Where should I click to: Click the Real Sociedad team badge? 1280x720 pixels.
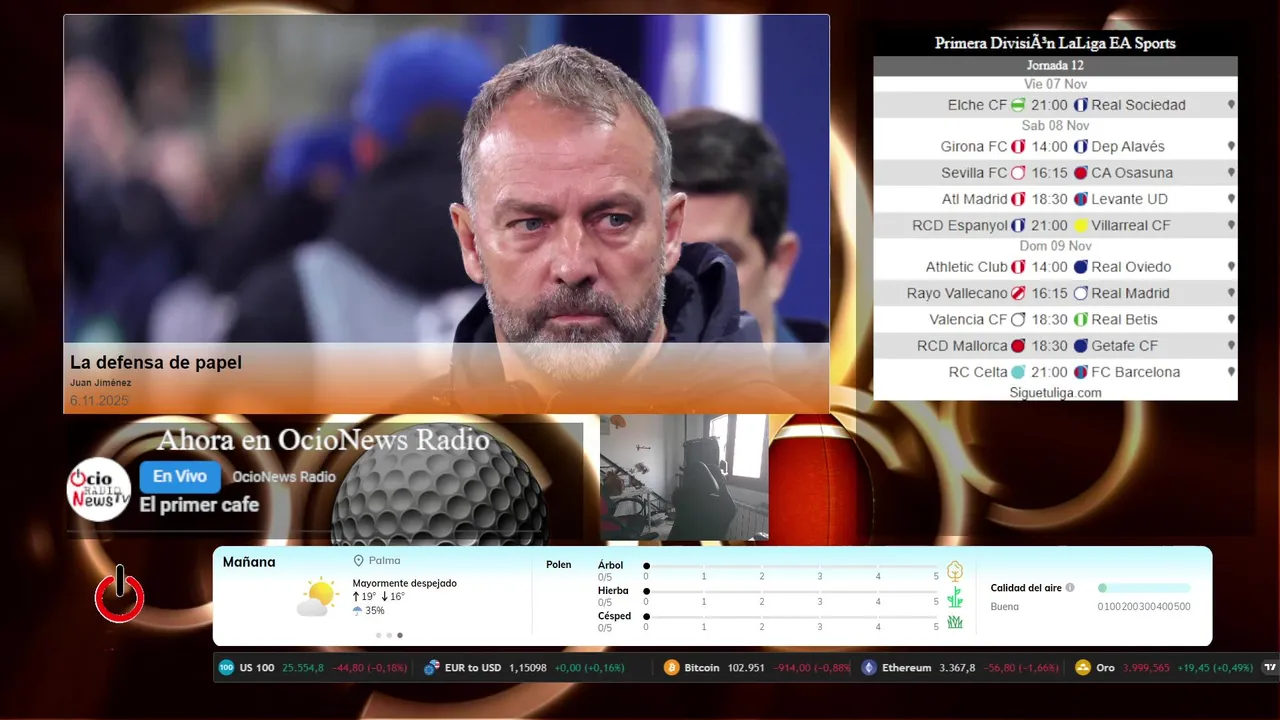[1081, 105]
